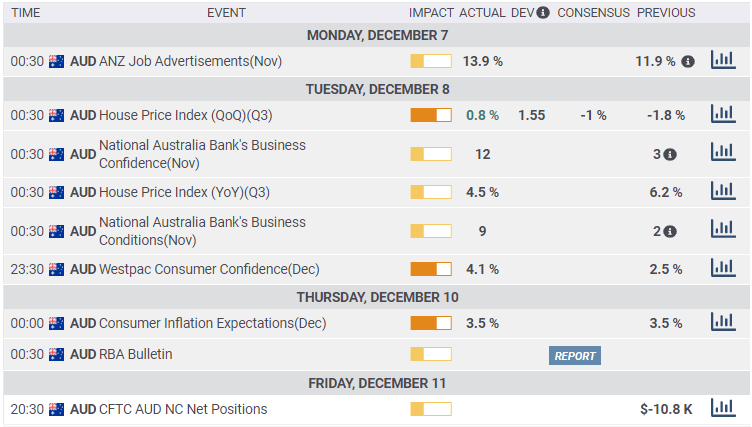Viewport: 752px width, 427px height.
Task: Click info icon next to 11.9 % previous value
Action: point(688,62)
